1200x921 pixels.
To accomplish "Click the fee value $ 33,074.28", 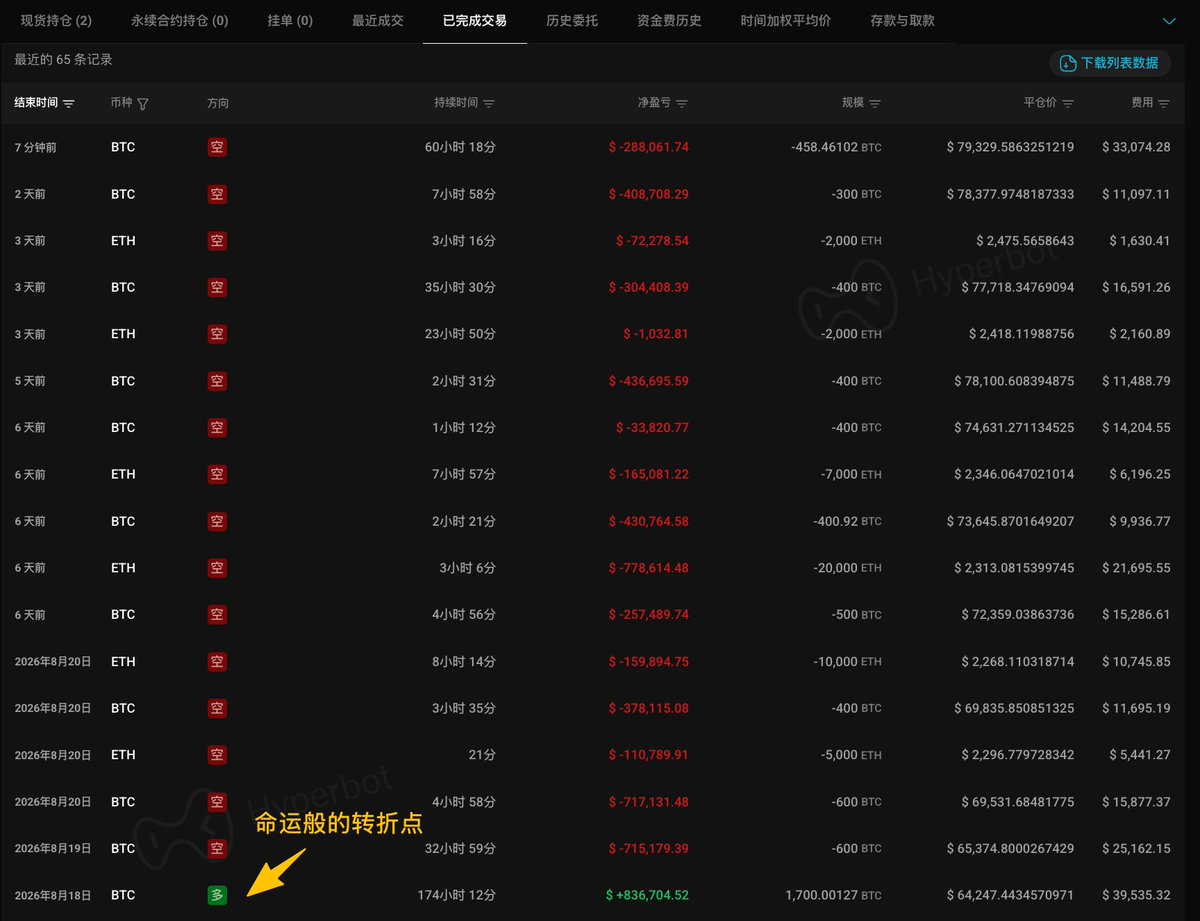I will pos(1136,147).
